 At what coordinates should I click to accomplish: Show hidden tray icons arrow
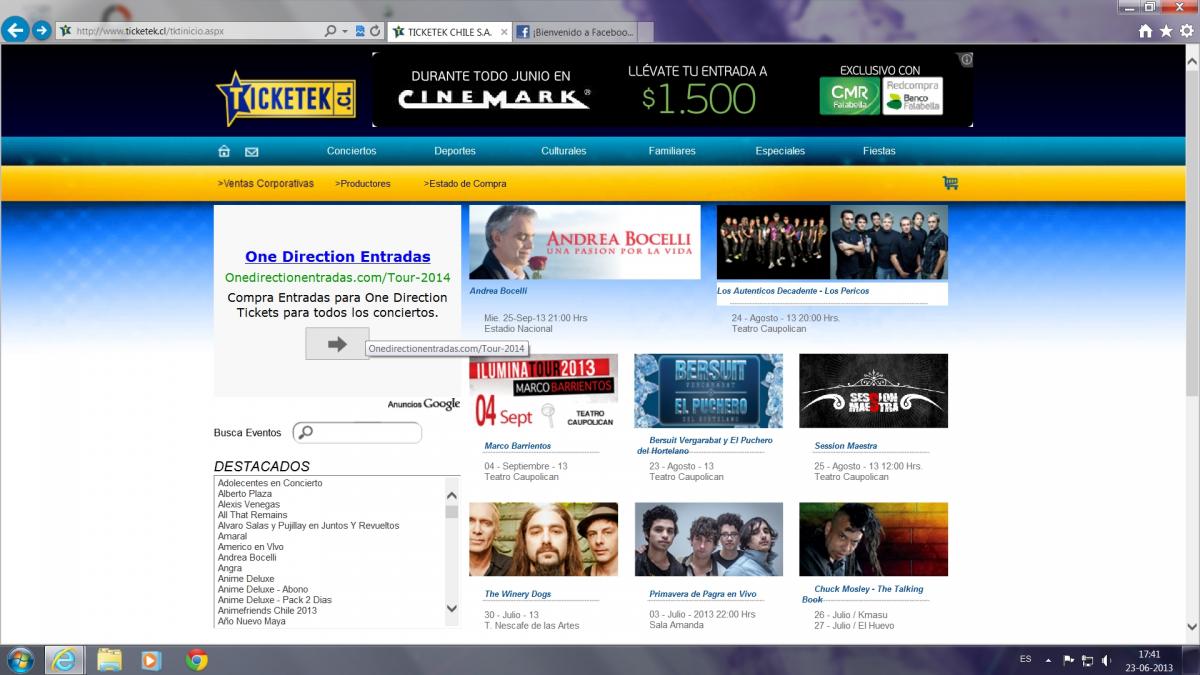pyautogui.click(x=1049, y=660)
